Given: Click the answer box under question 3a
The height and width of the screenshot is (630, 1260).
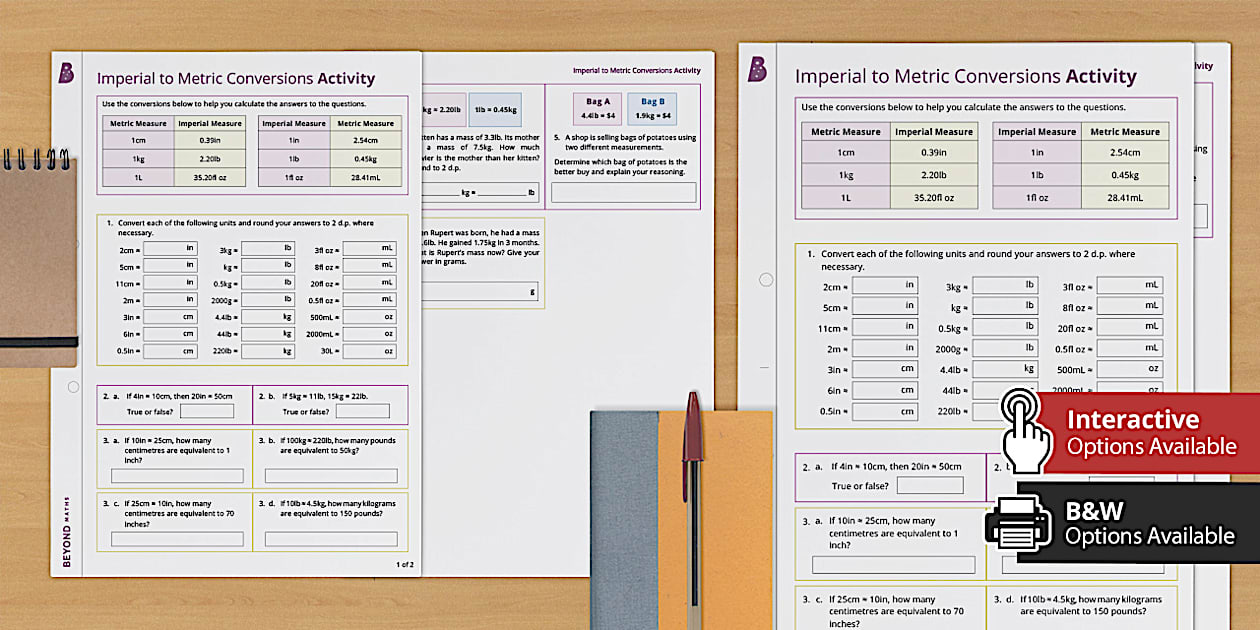Looking at the screenshot, I should (x=178, y=477).
